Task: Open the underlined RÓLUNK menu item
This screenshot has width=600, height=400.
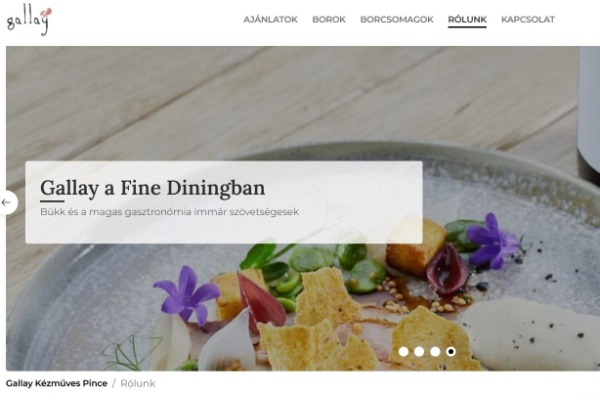Action: [x=467, y=20]
